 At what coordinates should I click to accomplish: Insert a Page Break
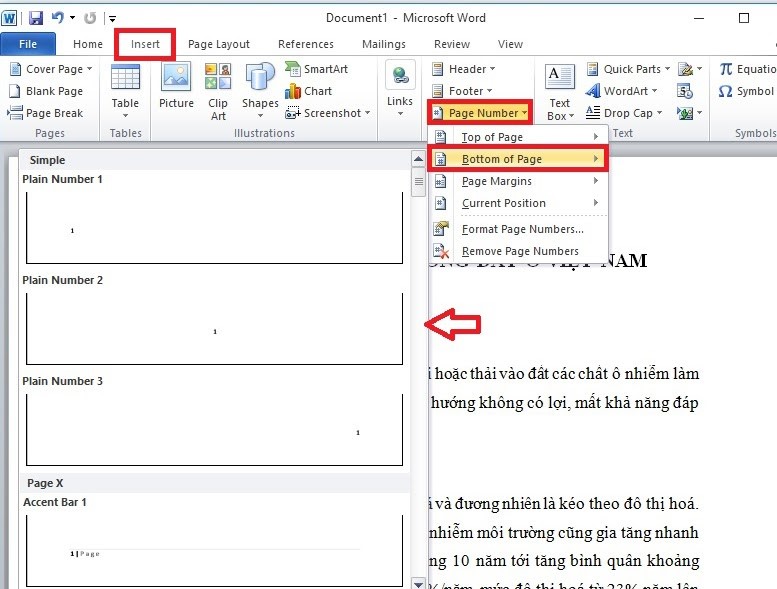click(46, 113)
